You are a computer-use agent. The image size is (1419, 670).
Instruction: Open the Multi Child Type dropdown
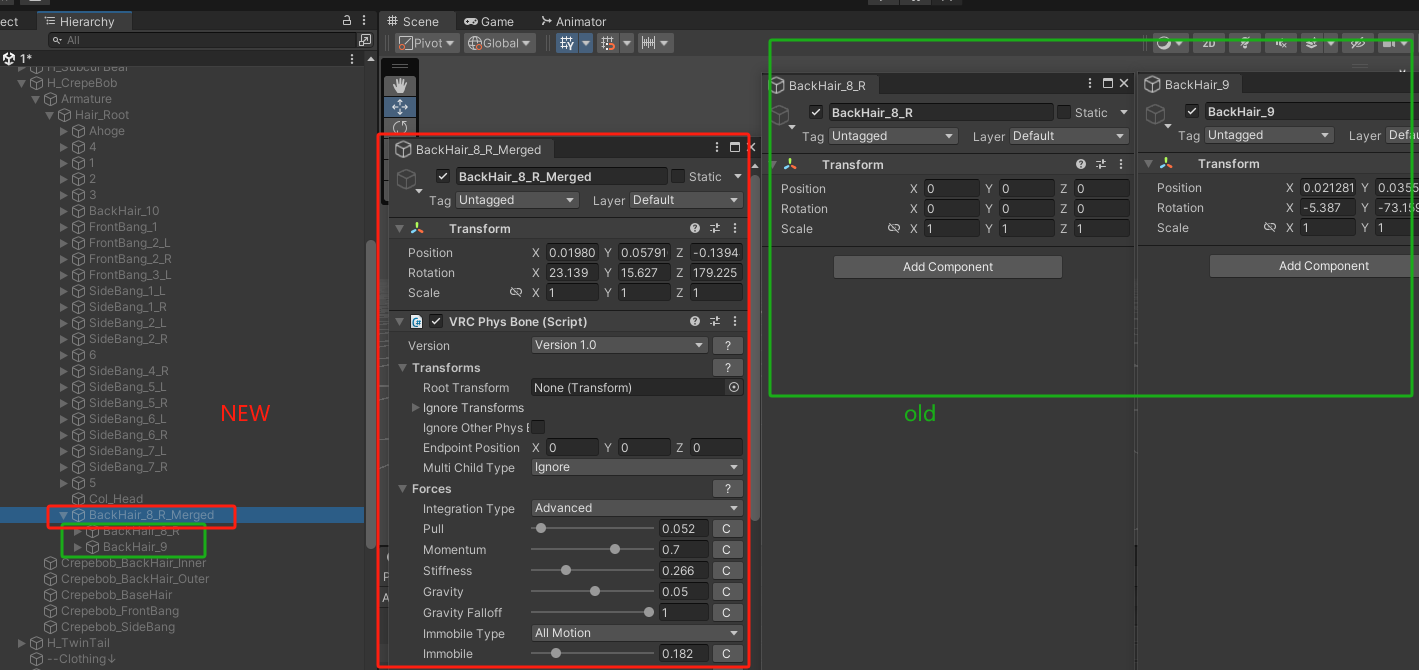(x=636, y=467)
